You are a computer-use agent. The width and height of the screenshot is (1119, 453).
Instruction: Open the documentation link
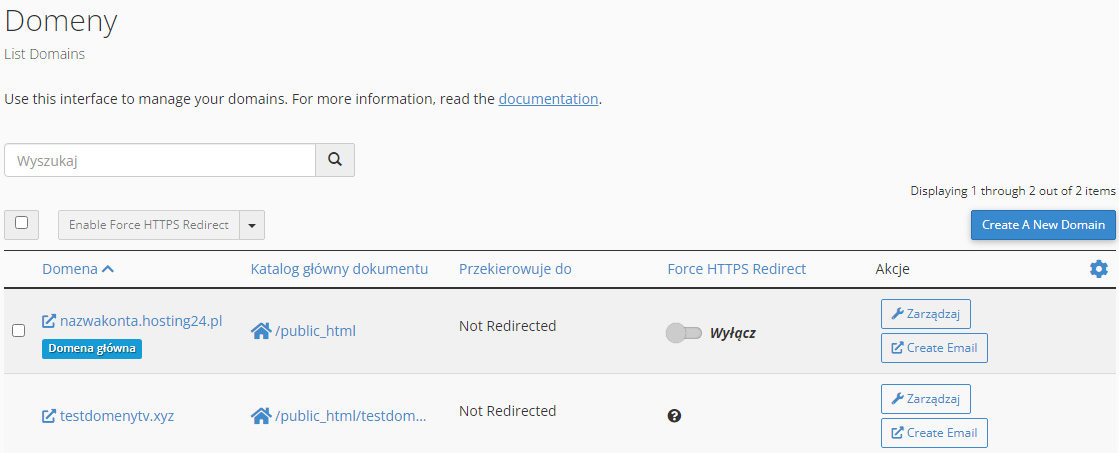point(548,99)
